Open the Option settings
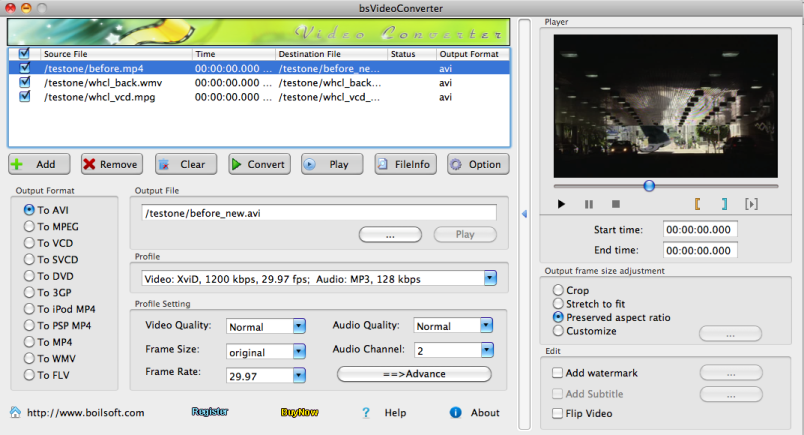This screenshot has width=804, height=435. [478, 165]
